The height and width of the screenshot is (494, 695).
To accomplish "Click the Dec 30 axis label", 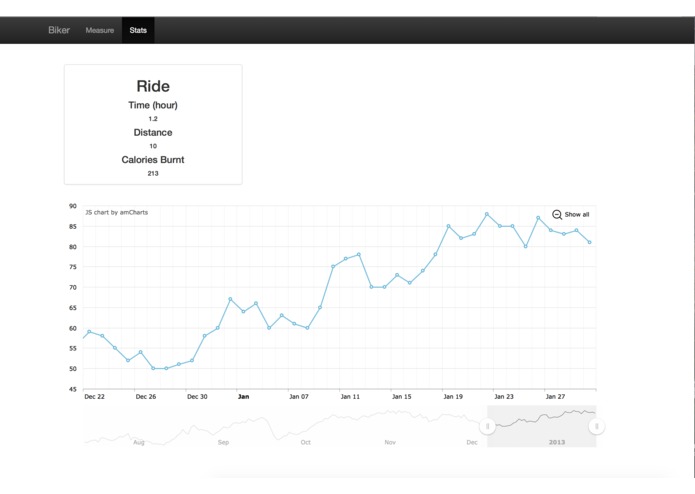I will click(197, 397).
